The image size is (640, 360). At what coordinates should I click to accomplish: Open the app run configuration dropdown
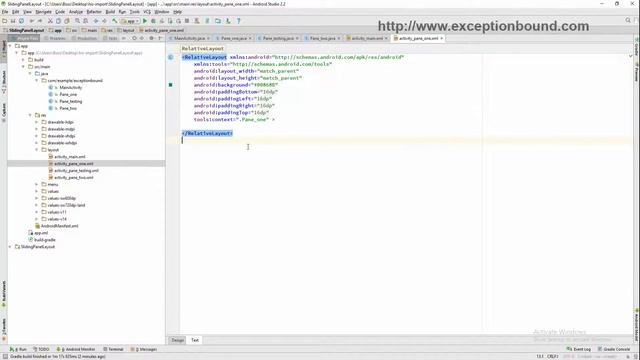[130, 21]
